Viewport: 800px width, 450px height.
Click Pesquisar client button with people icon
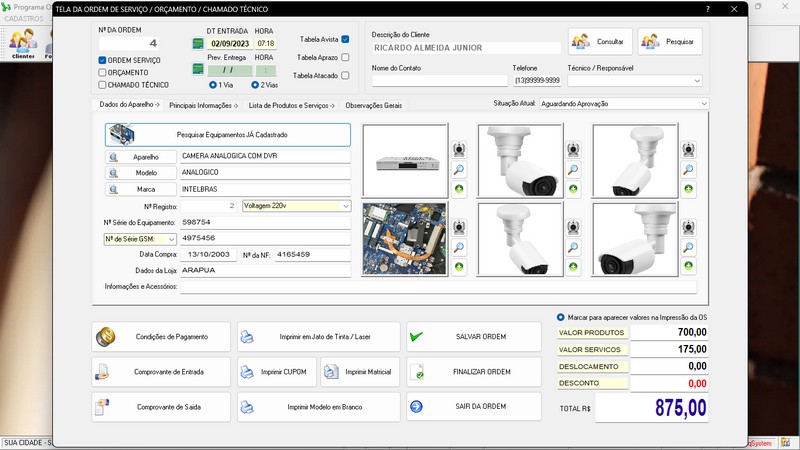click(670, 41)
